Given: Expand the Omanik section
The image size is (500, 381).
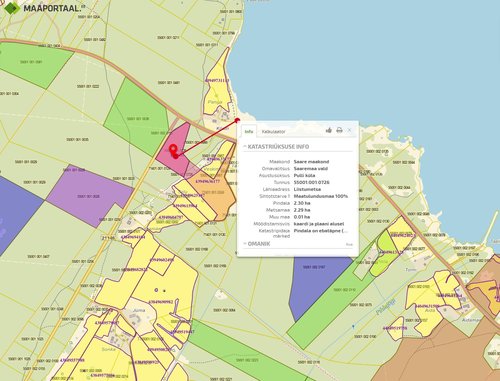Looking at the screenshot, I should (257, 244).
